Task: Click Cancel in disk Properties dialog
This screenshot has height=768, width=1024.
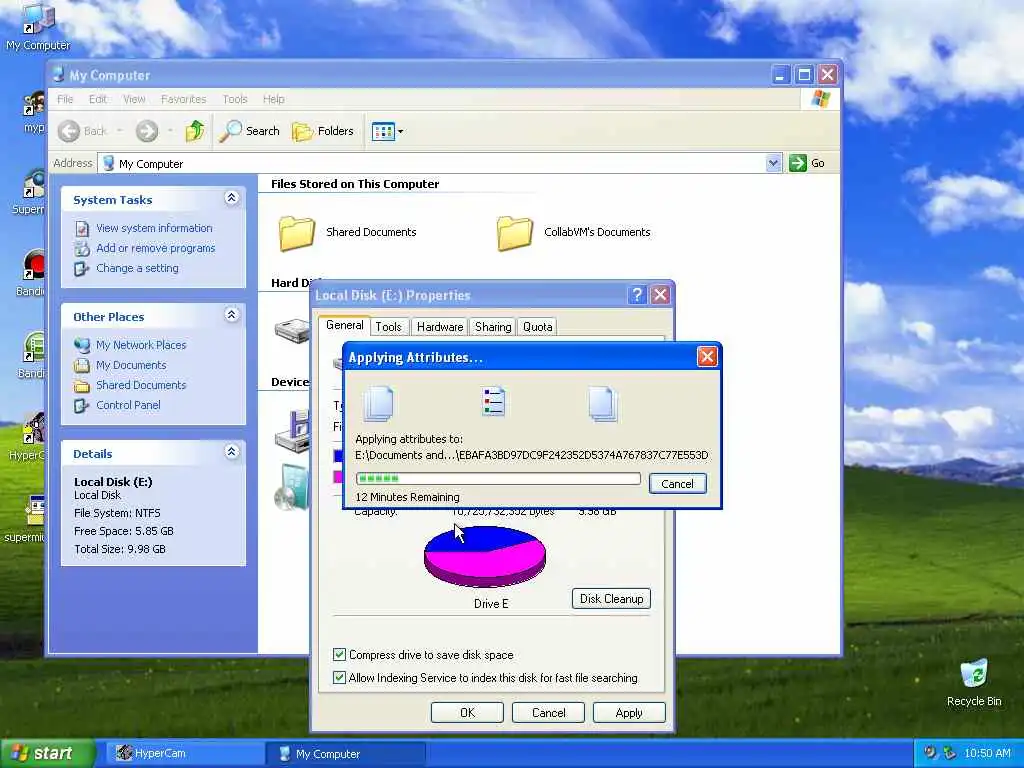Action: pyautogui.click(x=548, y=712)
